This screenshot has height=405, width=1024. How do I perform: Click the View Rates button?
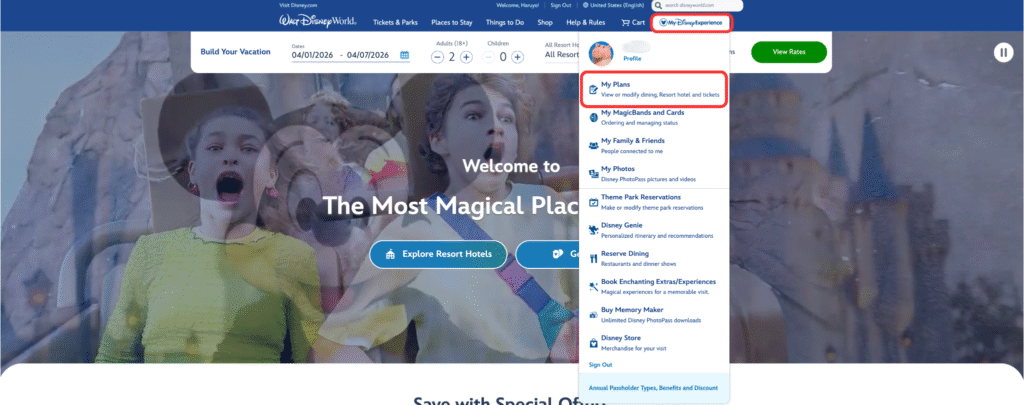pos(789,52)
